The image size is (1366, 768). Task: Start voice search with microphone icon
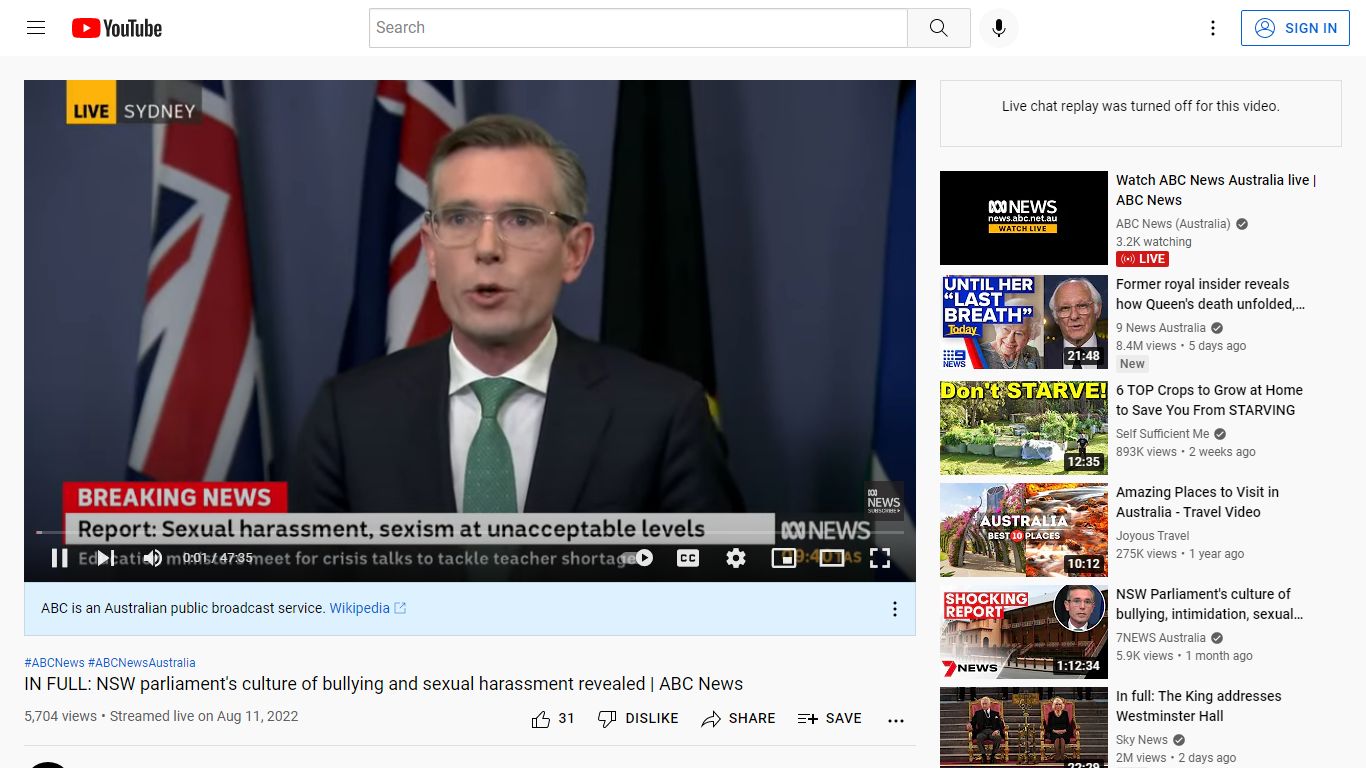tap(998, 28)
